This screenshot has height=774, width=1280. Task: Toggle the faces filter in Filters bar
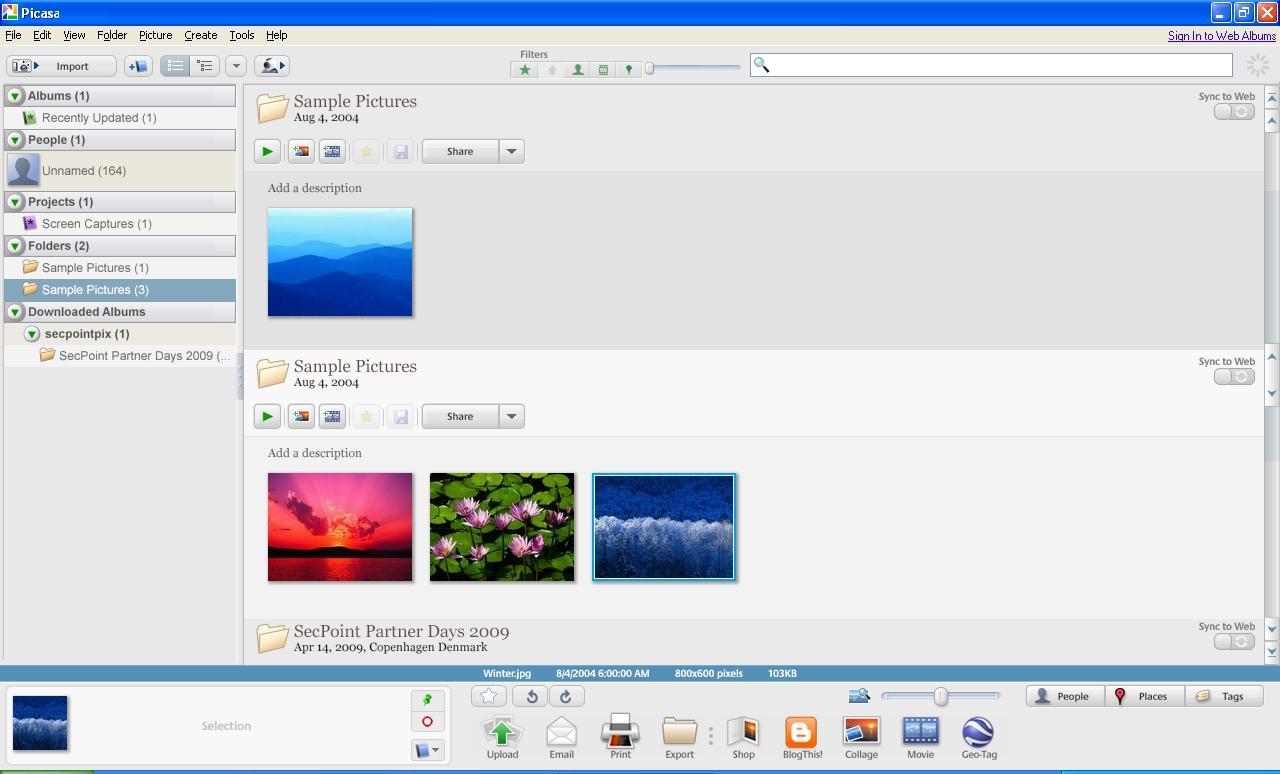(577, 69)
